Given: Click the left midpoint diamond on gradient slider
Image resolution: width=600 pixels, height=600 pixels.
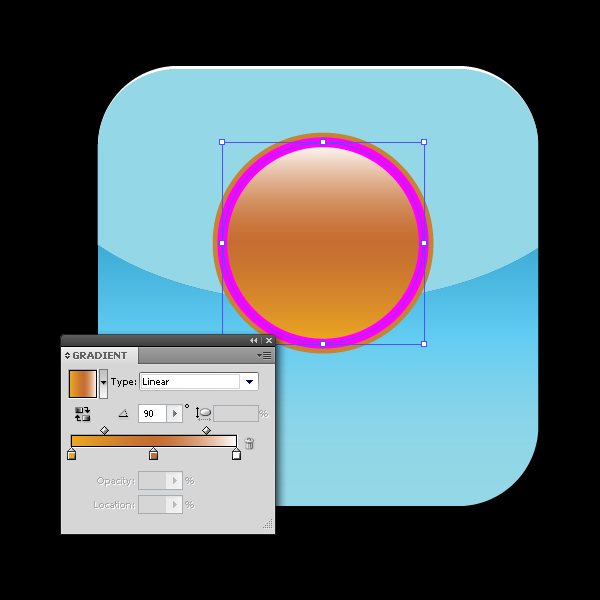Looking at the screenshot, I should (104, 430).
